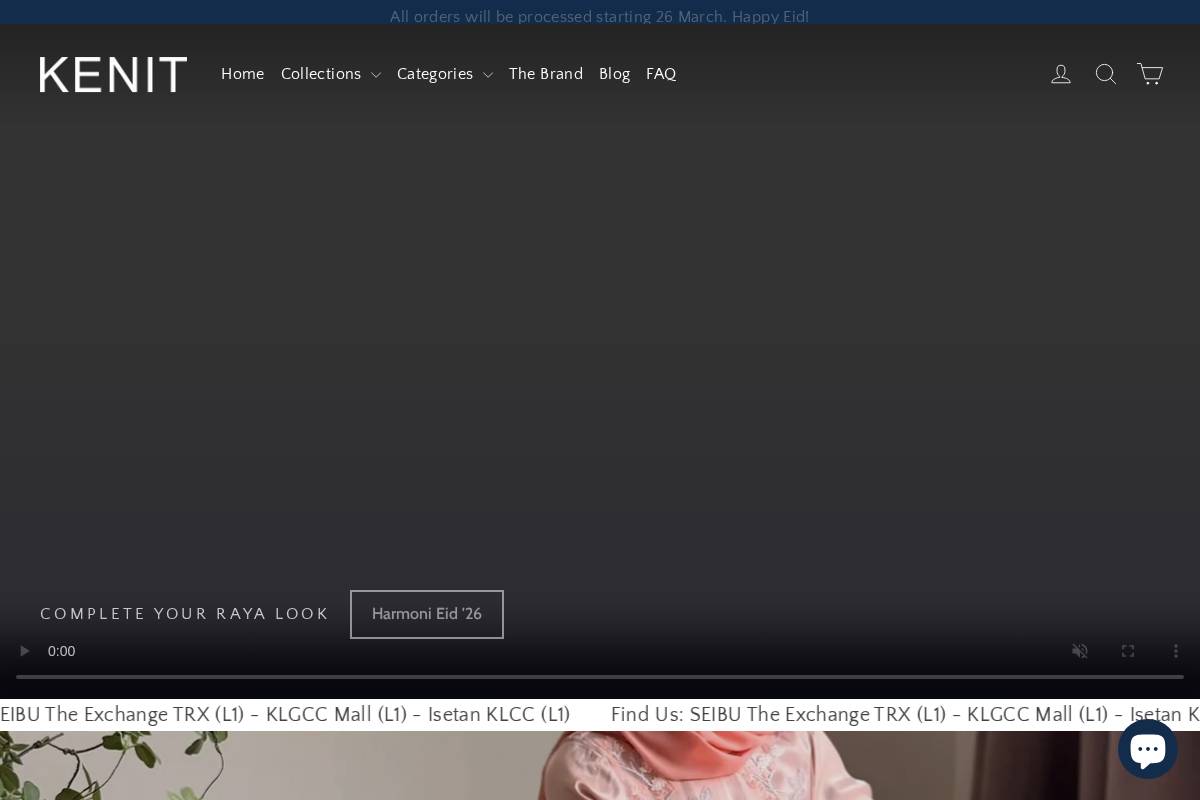Click the Eid announcement bar text

coord(600,16)
